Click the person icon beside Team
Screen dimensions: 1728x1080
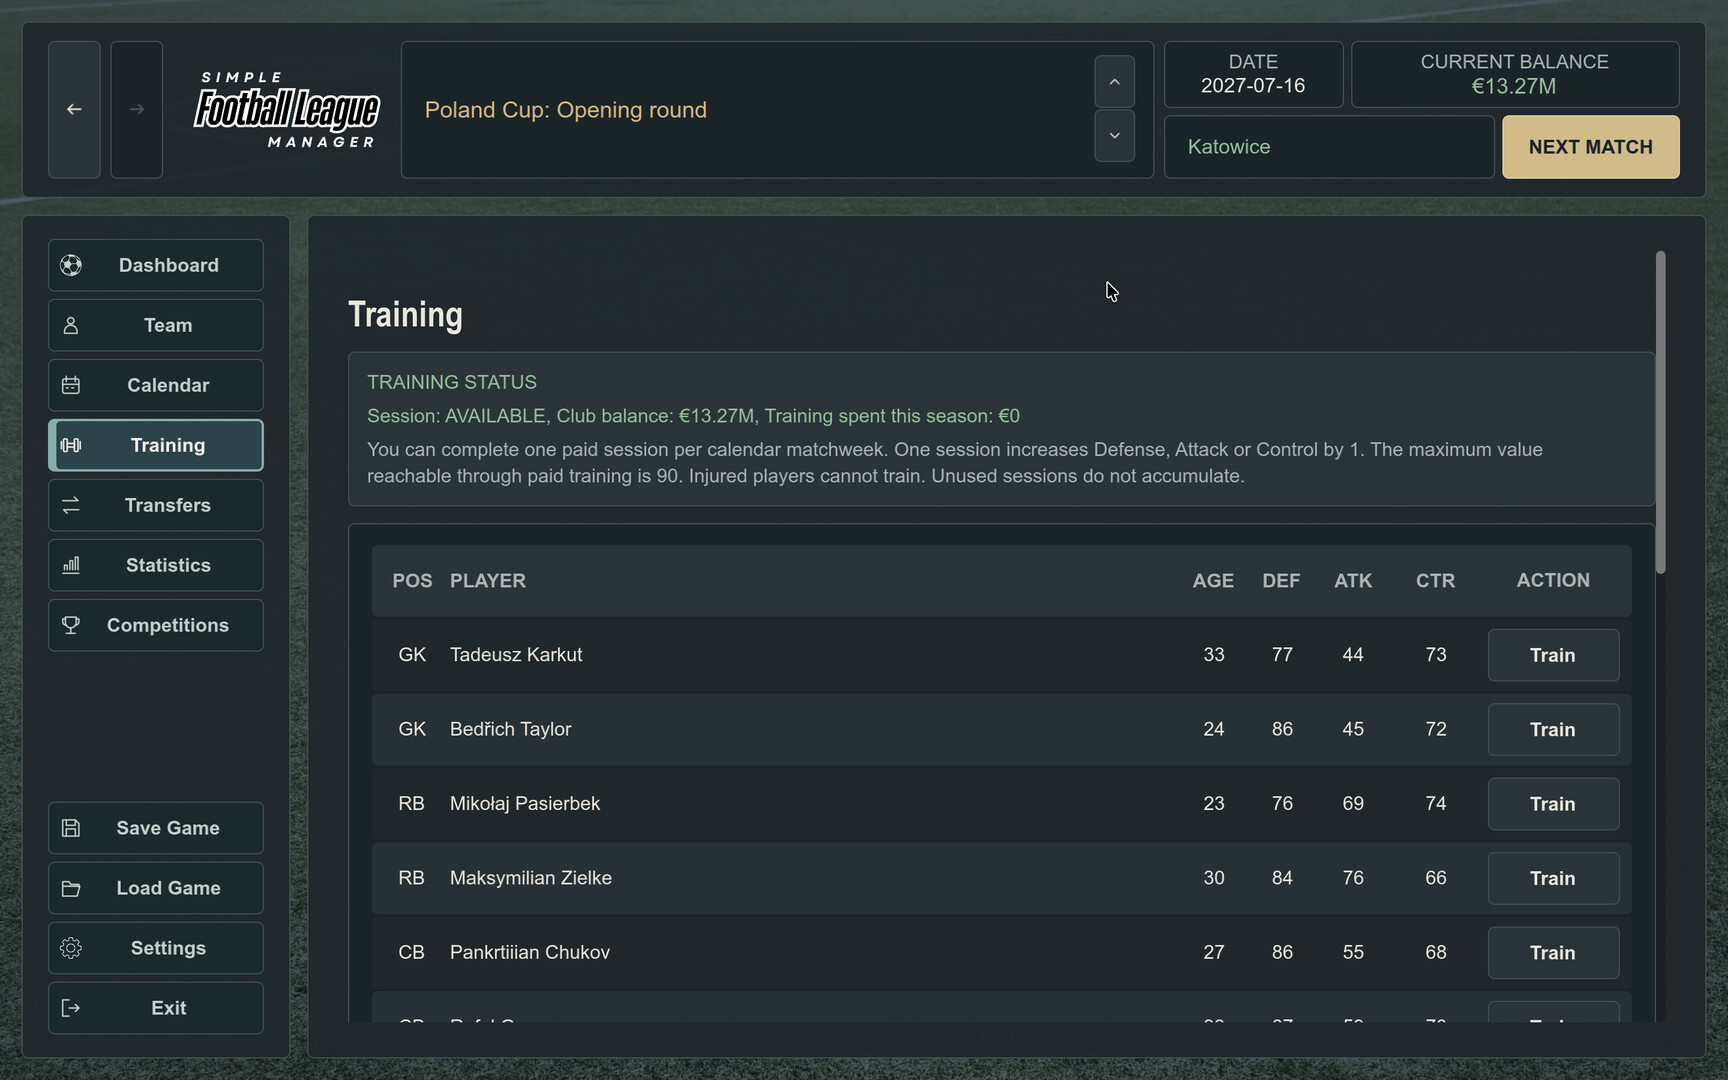71,325
